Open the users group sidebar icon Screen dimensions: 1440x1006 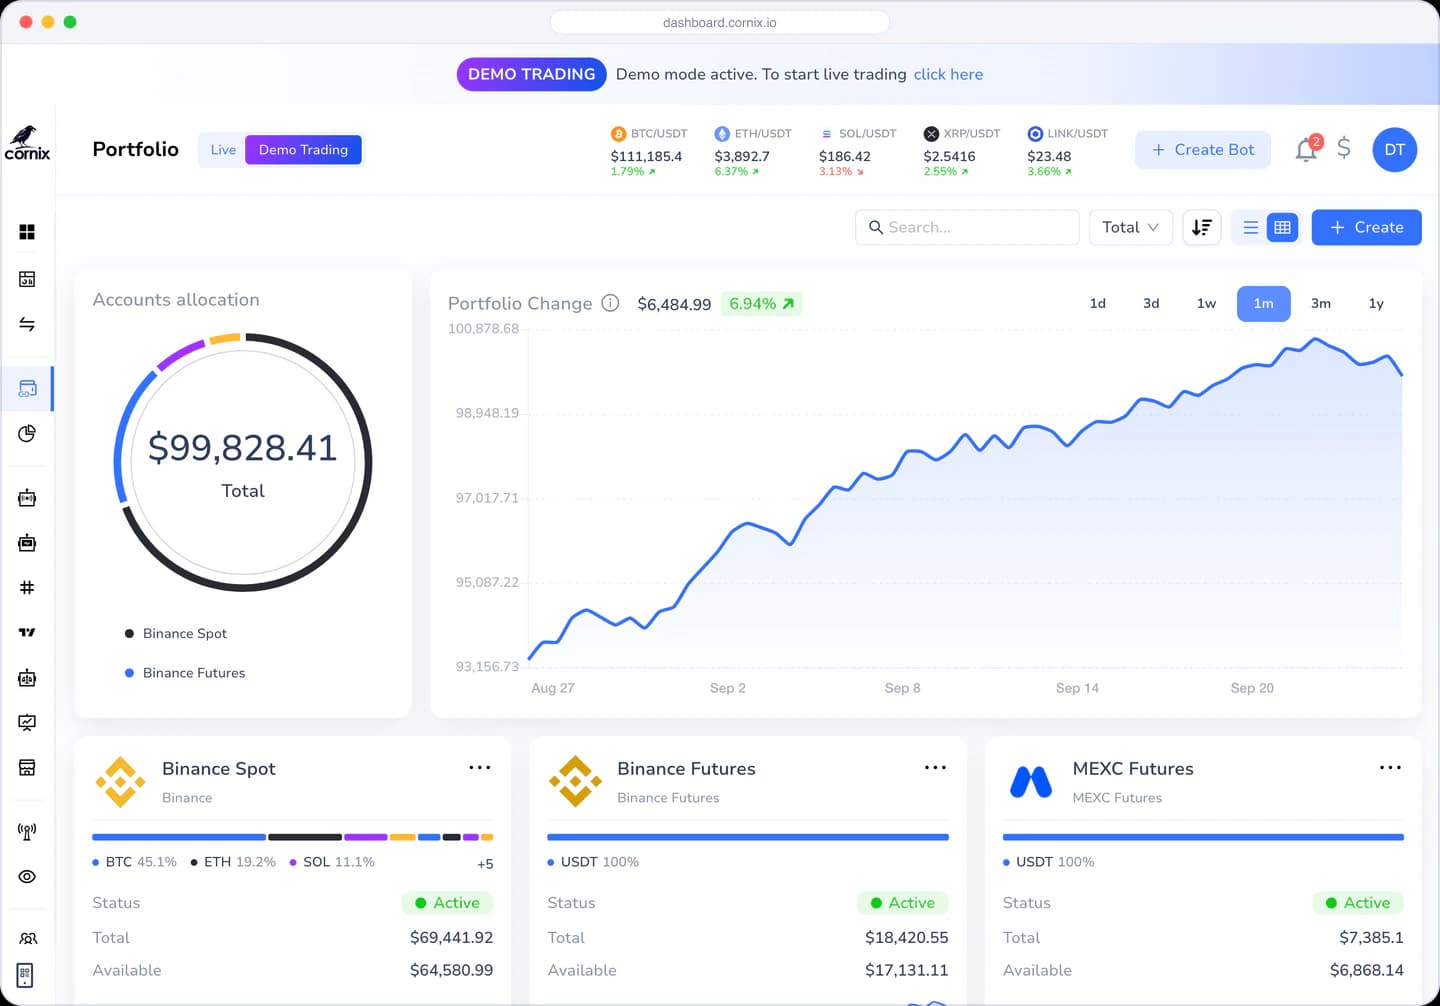point(27,938)
